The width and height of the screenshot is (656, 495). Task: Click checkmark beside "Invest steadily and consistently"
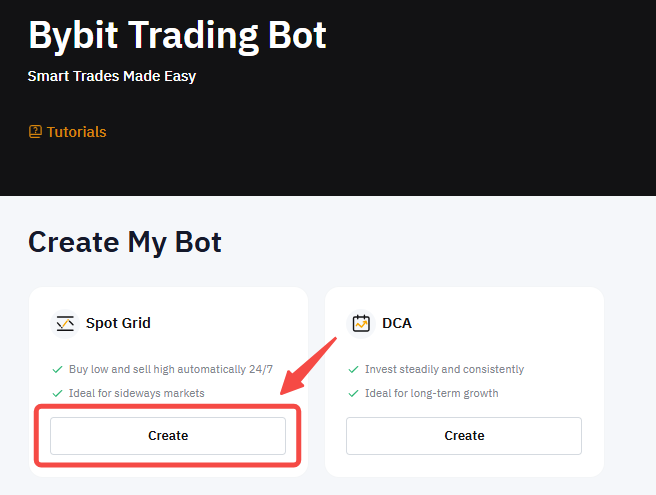point(353,369)
